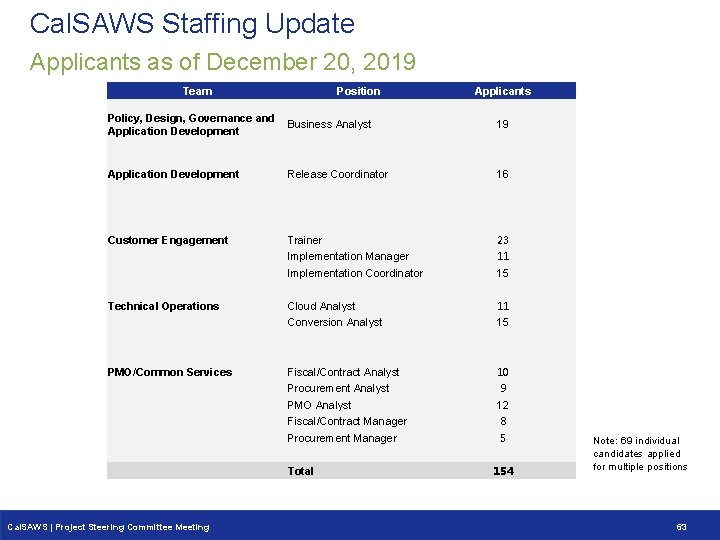Click the Fiscal/Contract Analyst count 10

[x=503, y=372]
